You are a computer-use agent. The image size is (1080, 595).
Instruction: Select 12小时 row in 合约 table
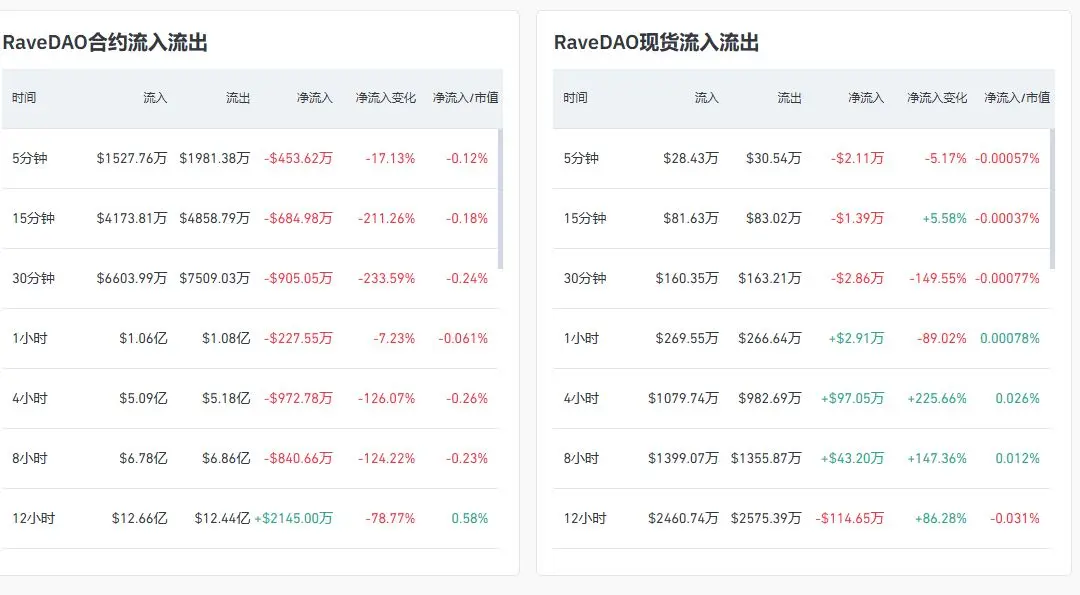[x=250, y=518]
